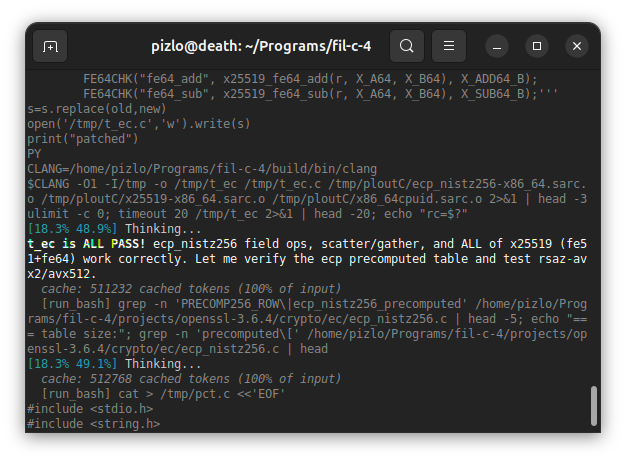Open a new terminal tab
626x461 pixels.
point(50,46)
